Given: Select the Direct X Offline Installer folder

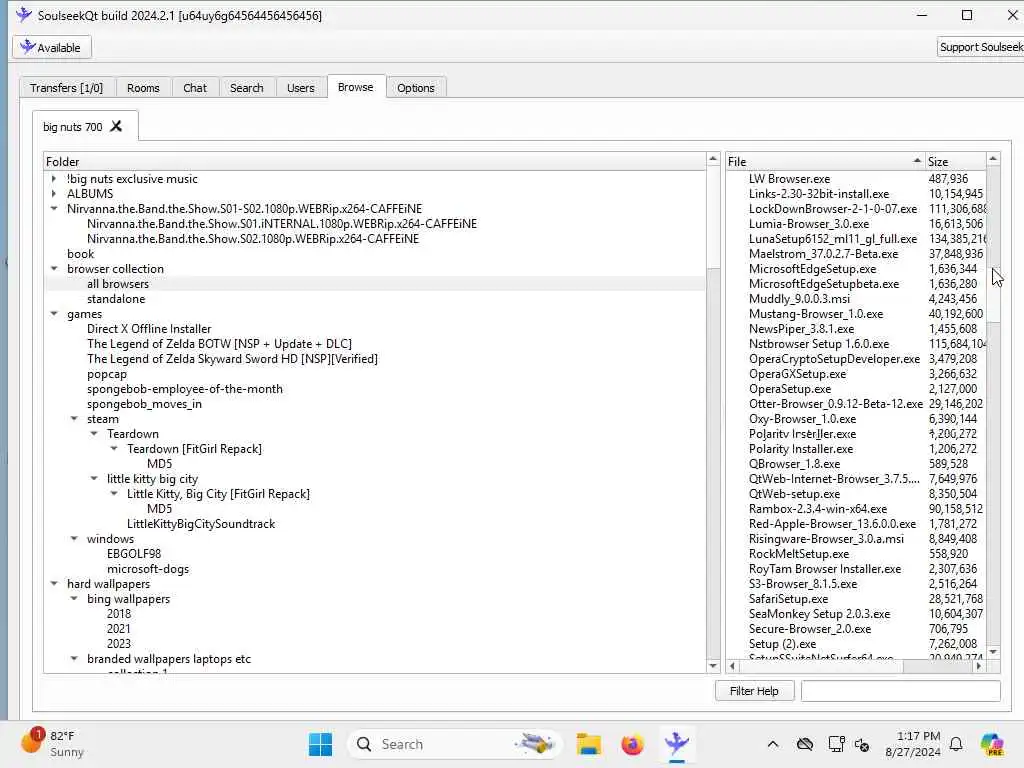Looking at the screenshot, I should (149, 328).
